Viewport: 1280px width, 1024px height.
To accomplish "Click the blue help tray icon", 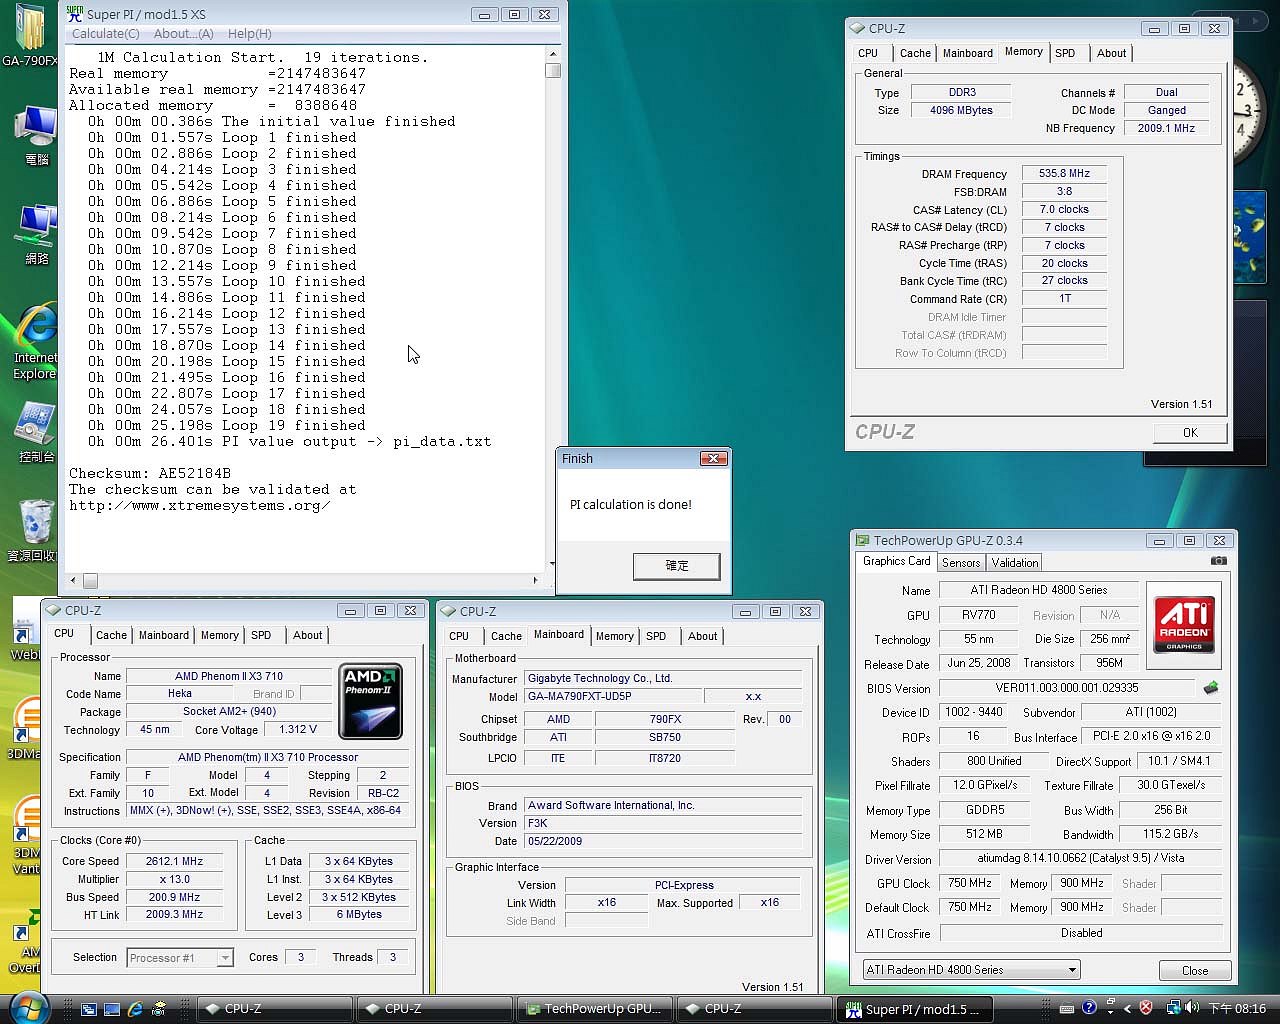I will click(1089, 1008).
